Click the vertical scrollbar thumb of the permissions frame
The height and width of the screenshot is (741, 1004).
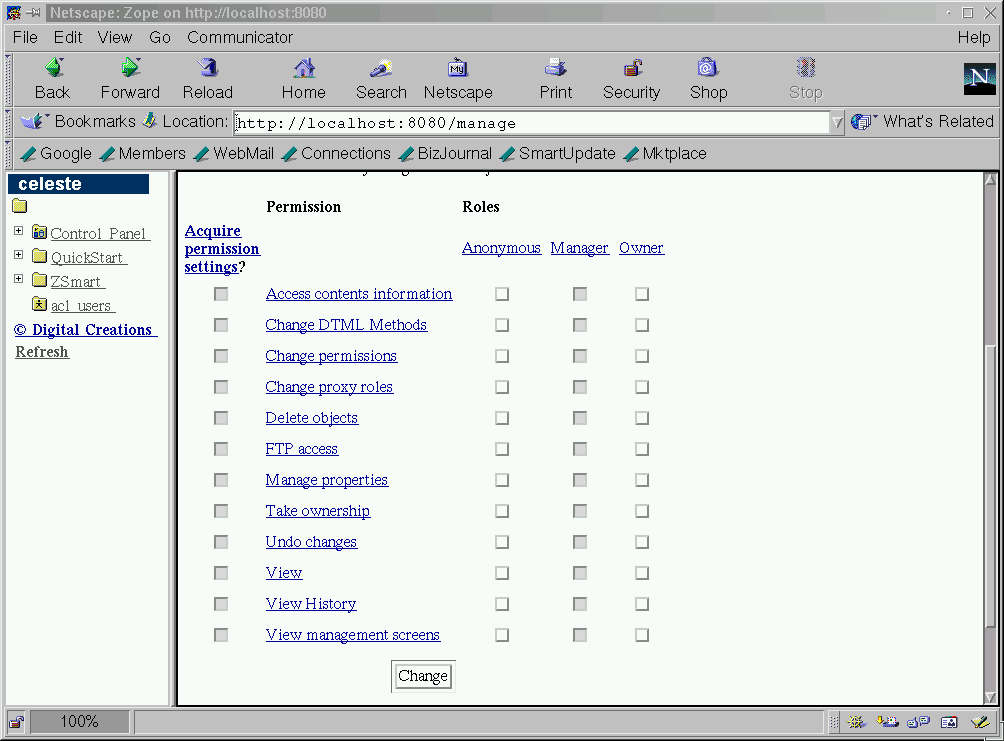(991, 487)
